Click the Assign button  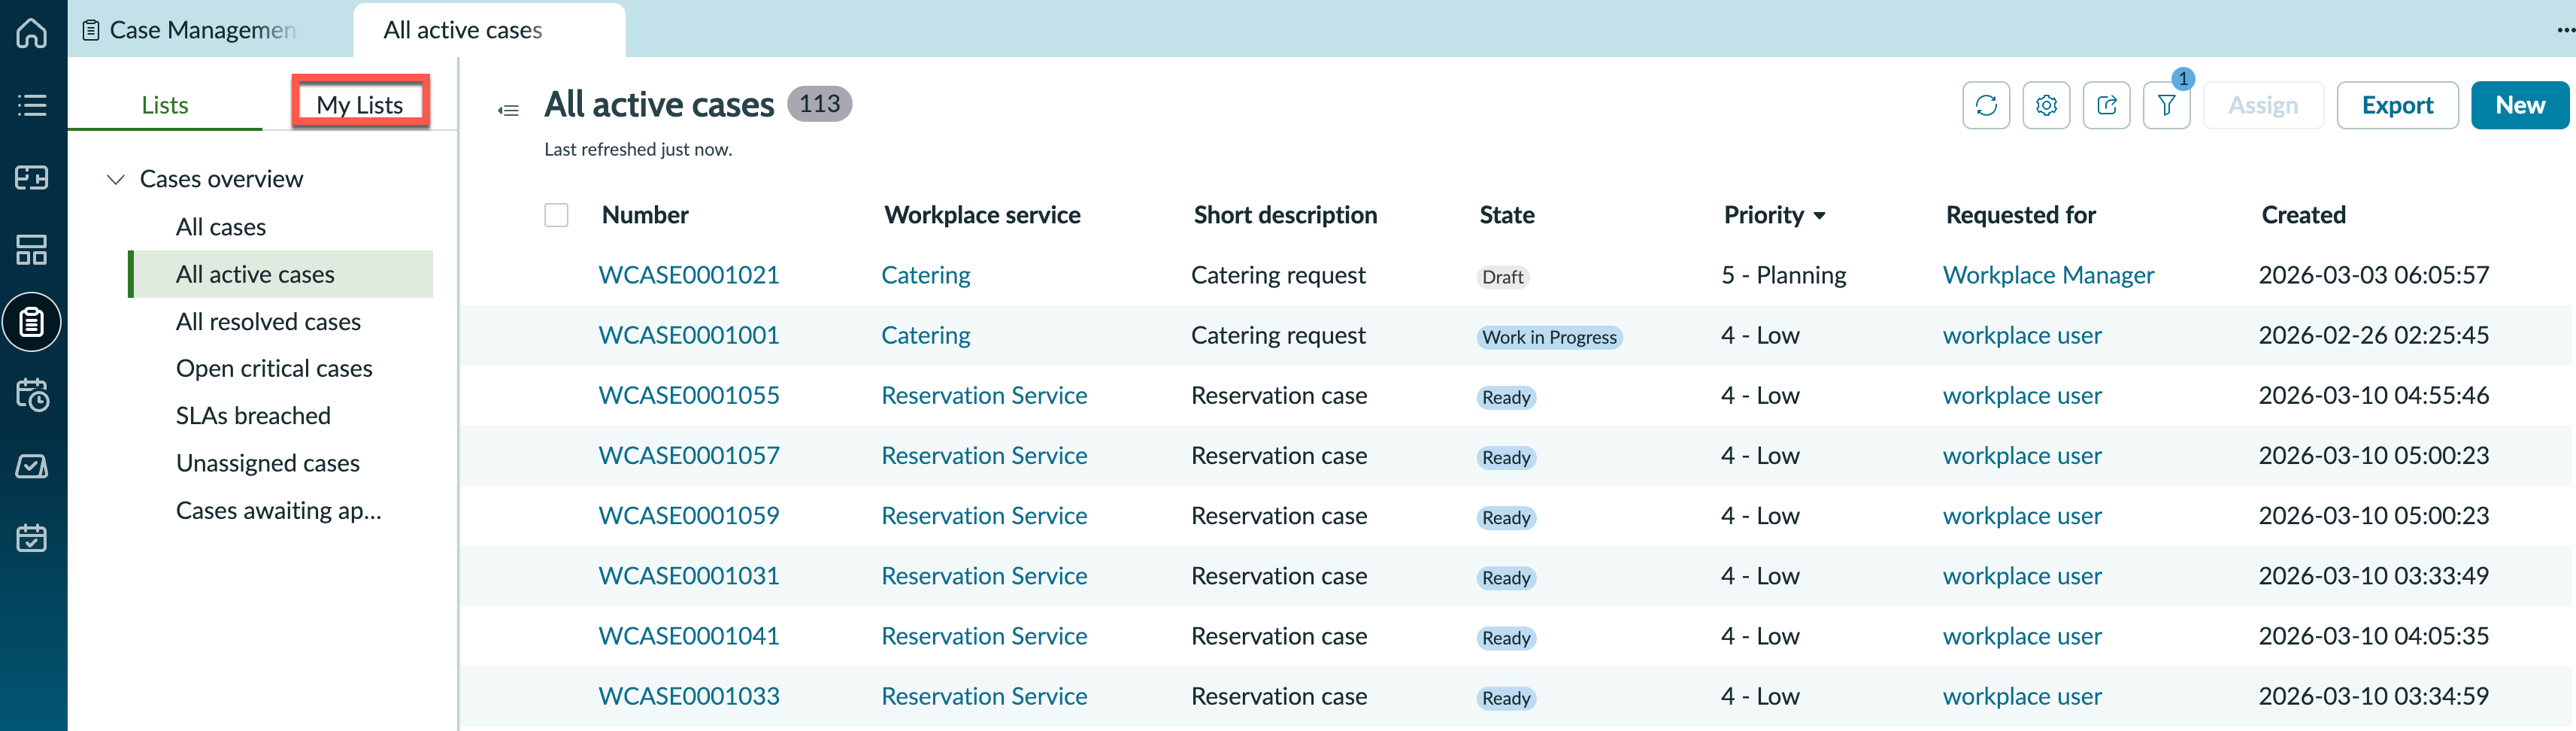point(2263,105)
